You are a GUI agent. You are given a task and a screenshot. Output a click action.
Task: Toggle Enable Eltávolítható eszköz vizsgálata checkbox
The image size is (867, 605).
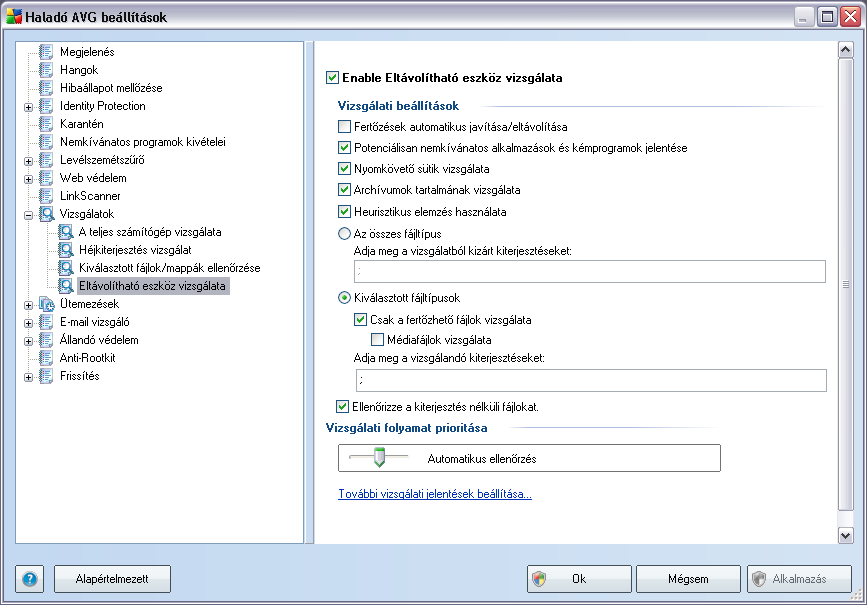tap(332, 77)
